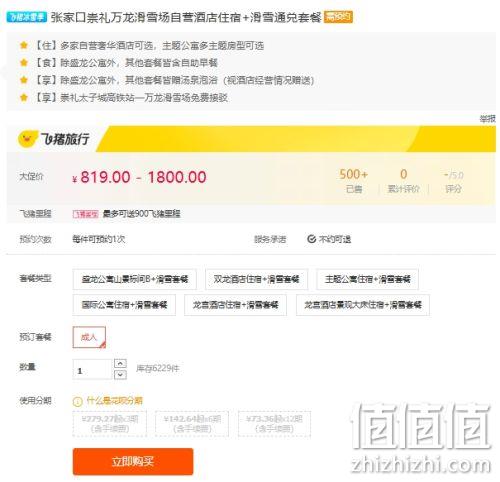Click the price ¥819.00 - 1800.00
The height and width of the screenshot is (482, 500).
pyautogui.click(x=139, y=177)
